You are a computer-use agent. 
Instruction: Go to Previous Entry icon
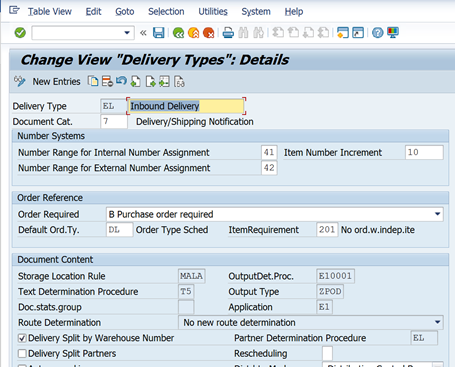tap(136, 81)
